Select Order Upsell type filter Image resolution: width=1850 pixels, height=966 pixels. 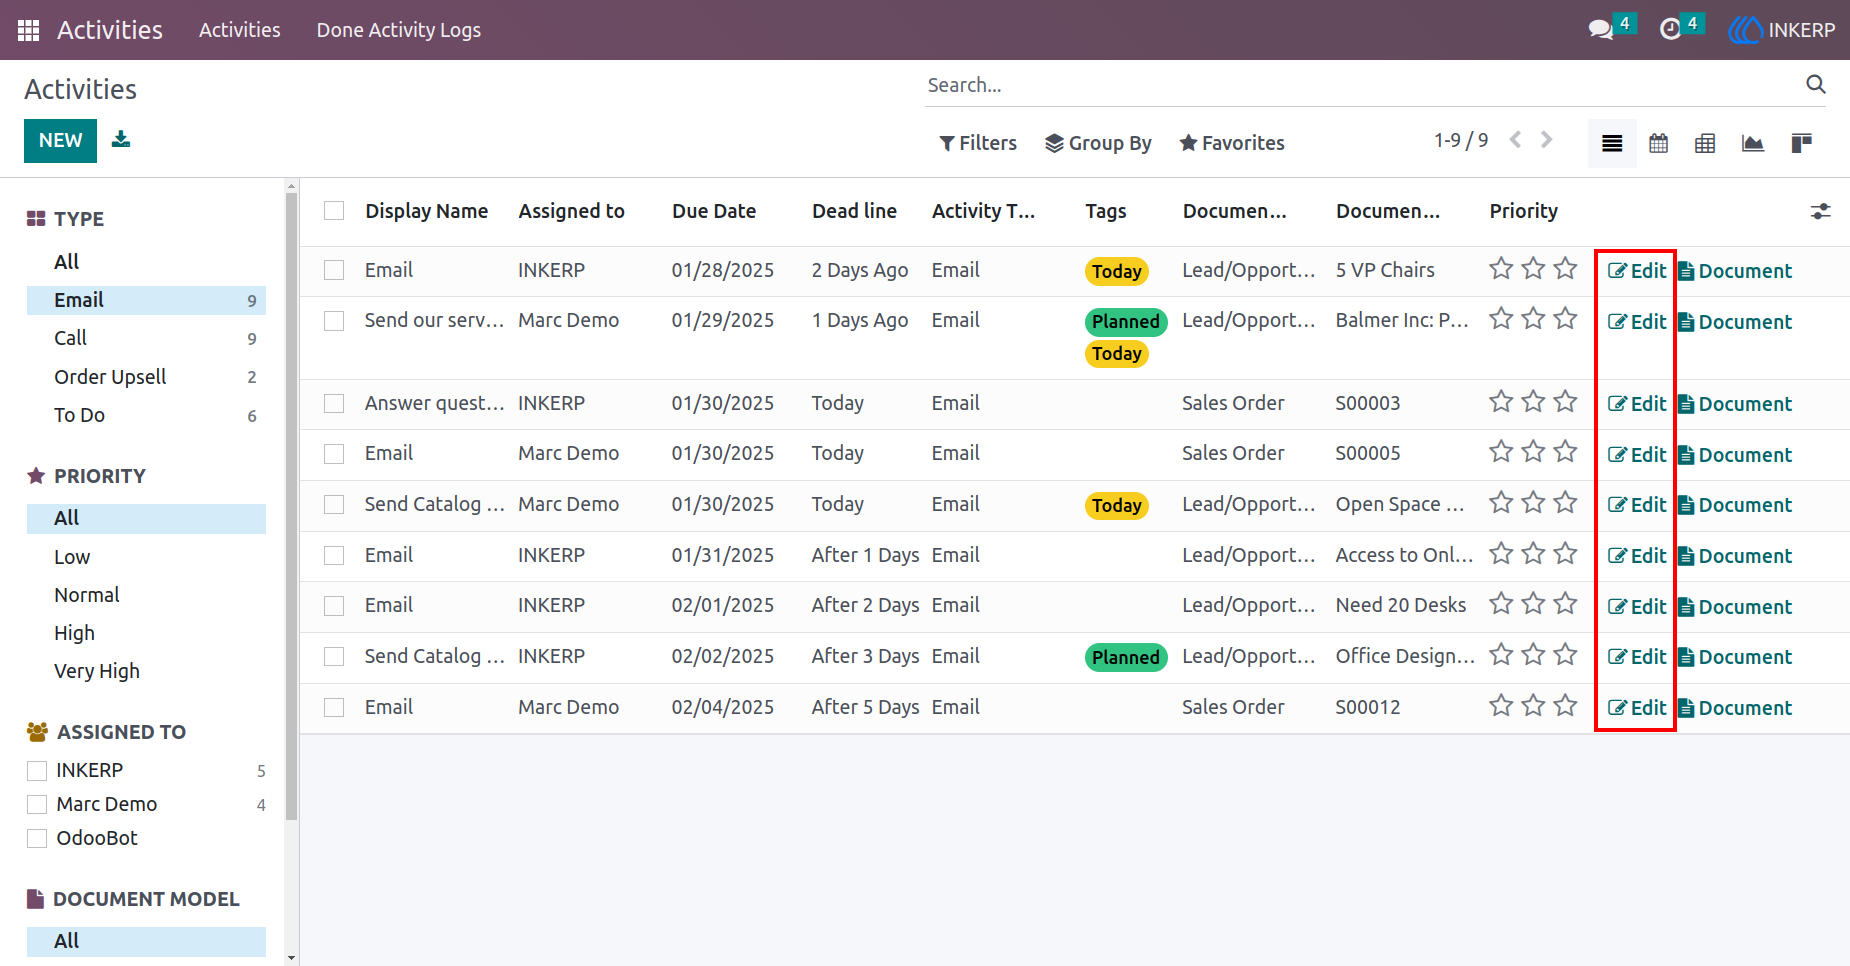pyautogui.click(x=146, y=377)
